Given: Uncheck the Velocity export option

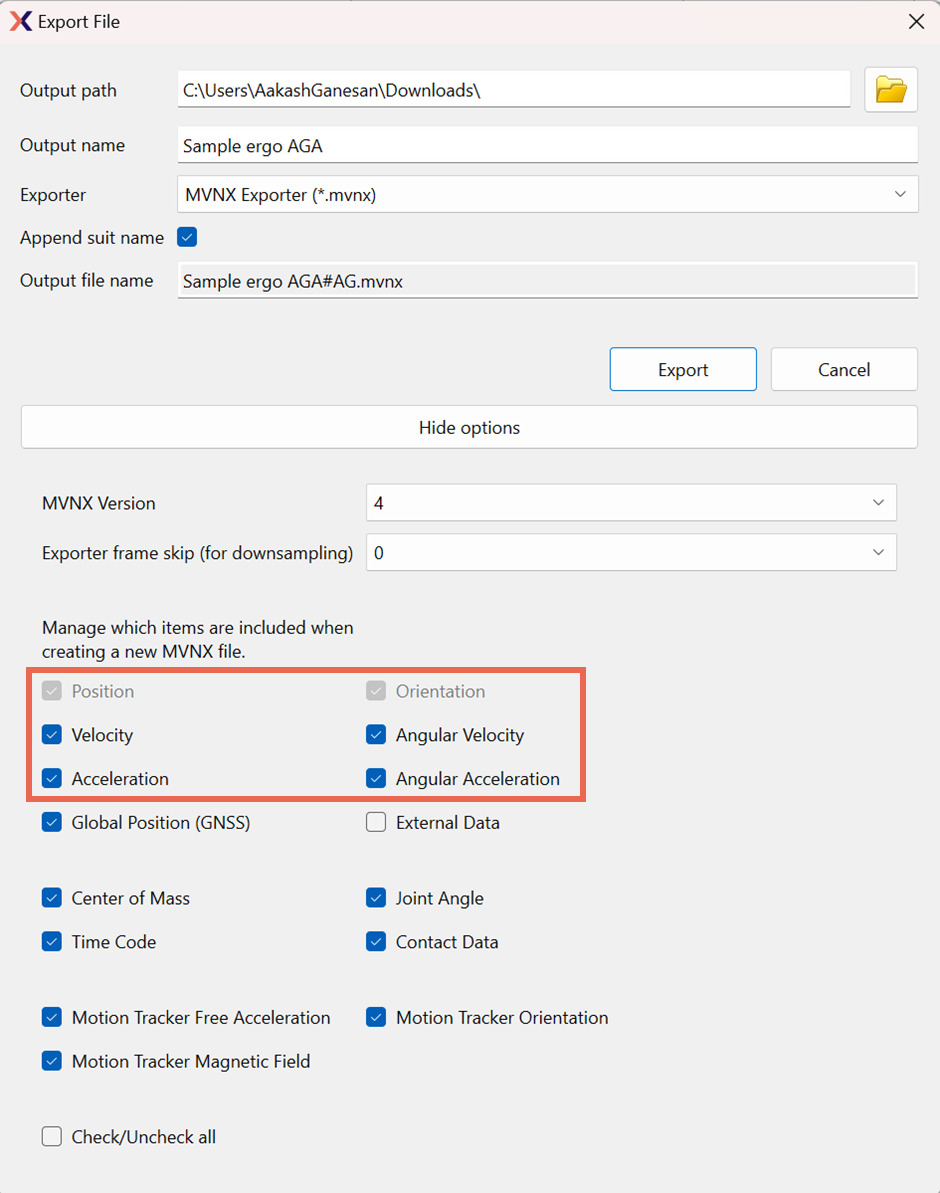Looking at the screenshot, I should (x=51, y=734).
